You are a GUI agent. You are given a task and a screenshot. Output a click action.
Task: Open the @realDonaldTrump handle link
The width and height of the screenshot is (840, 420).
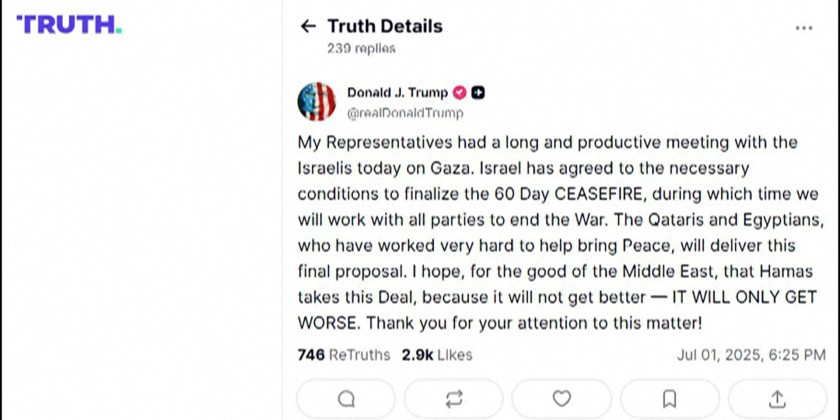(x=405, y=113)
